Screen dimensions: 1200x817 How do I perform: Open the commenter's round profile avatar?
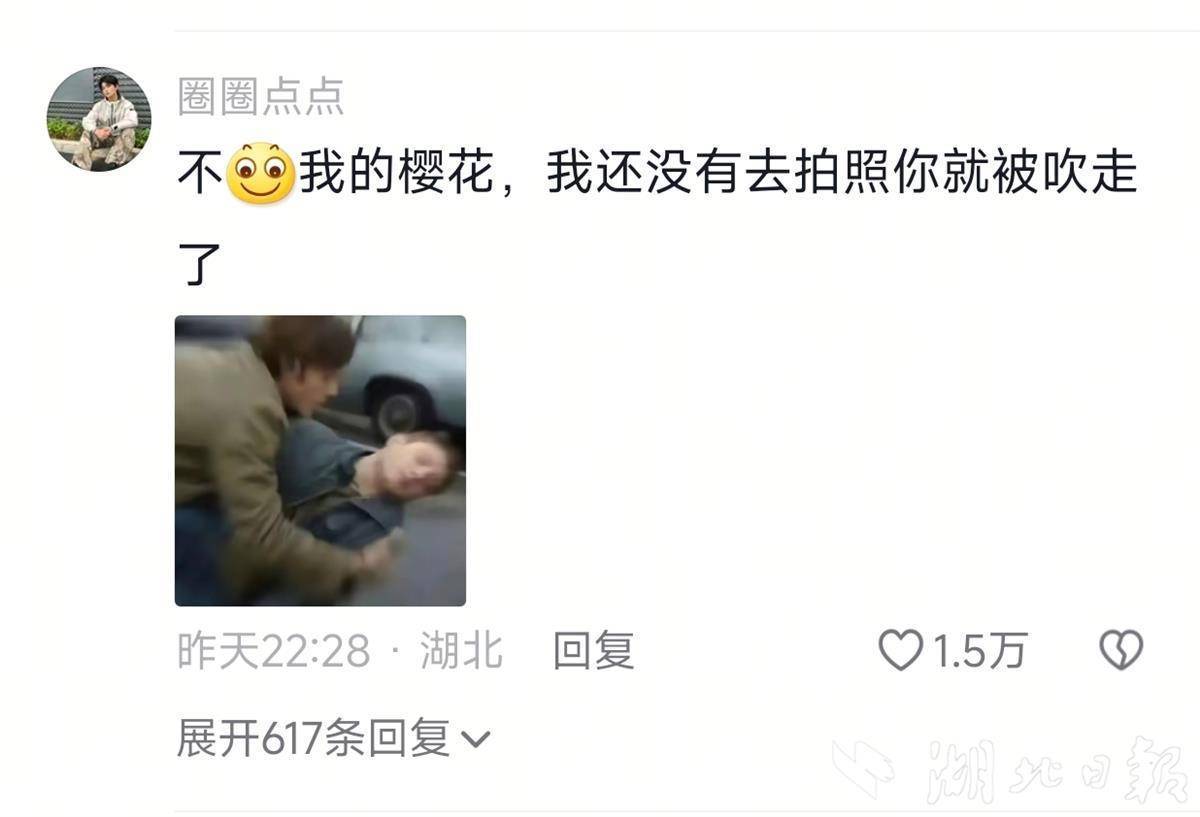point(99,119)
